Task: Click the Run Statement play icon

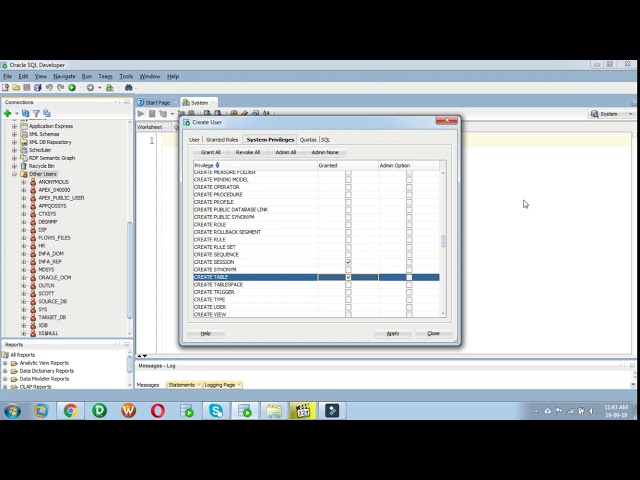Action: click(x=141, y=113)
